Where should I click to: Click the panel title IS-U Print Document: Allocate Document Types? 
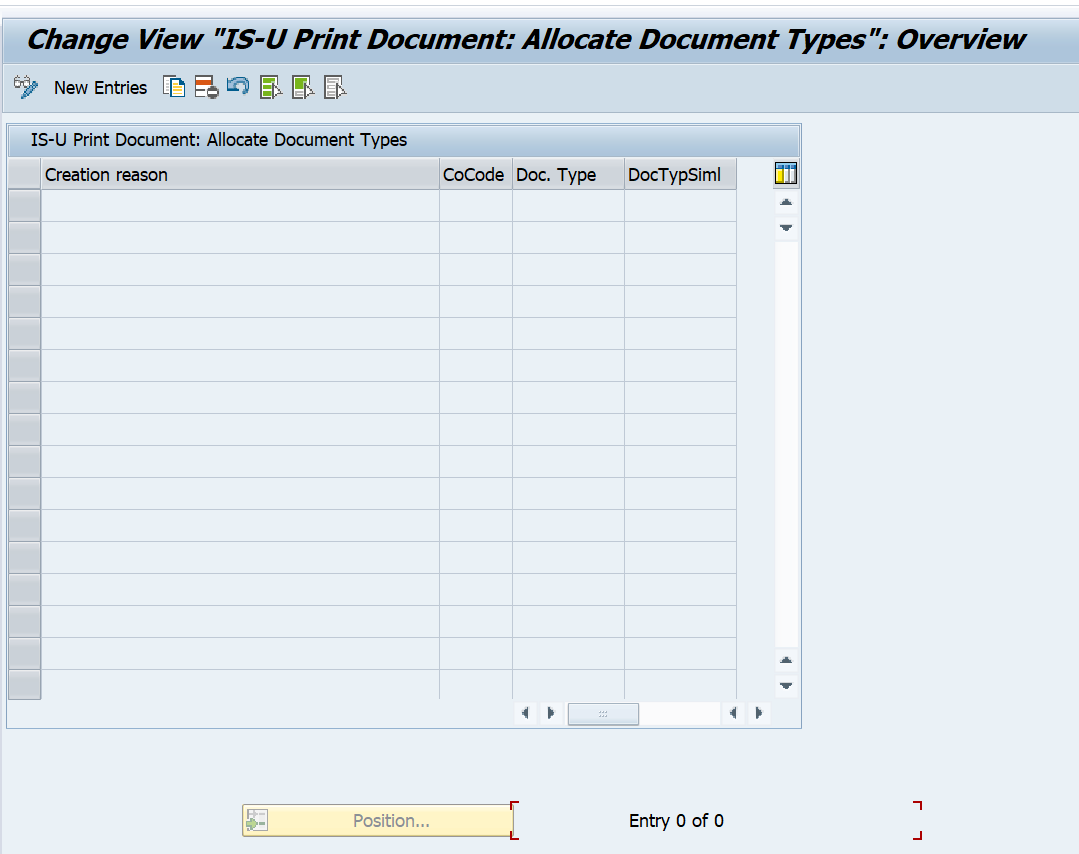219,140
